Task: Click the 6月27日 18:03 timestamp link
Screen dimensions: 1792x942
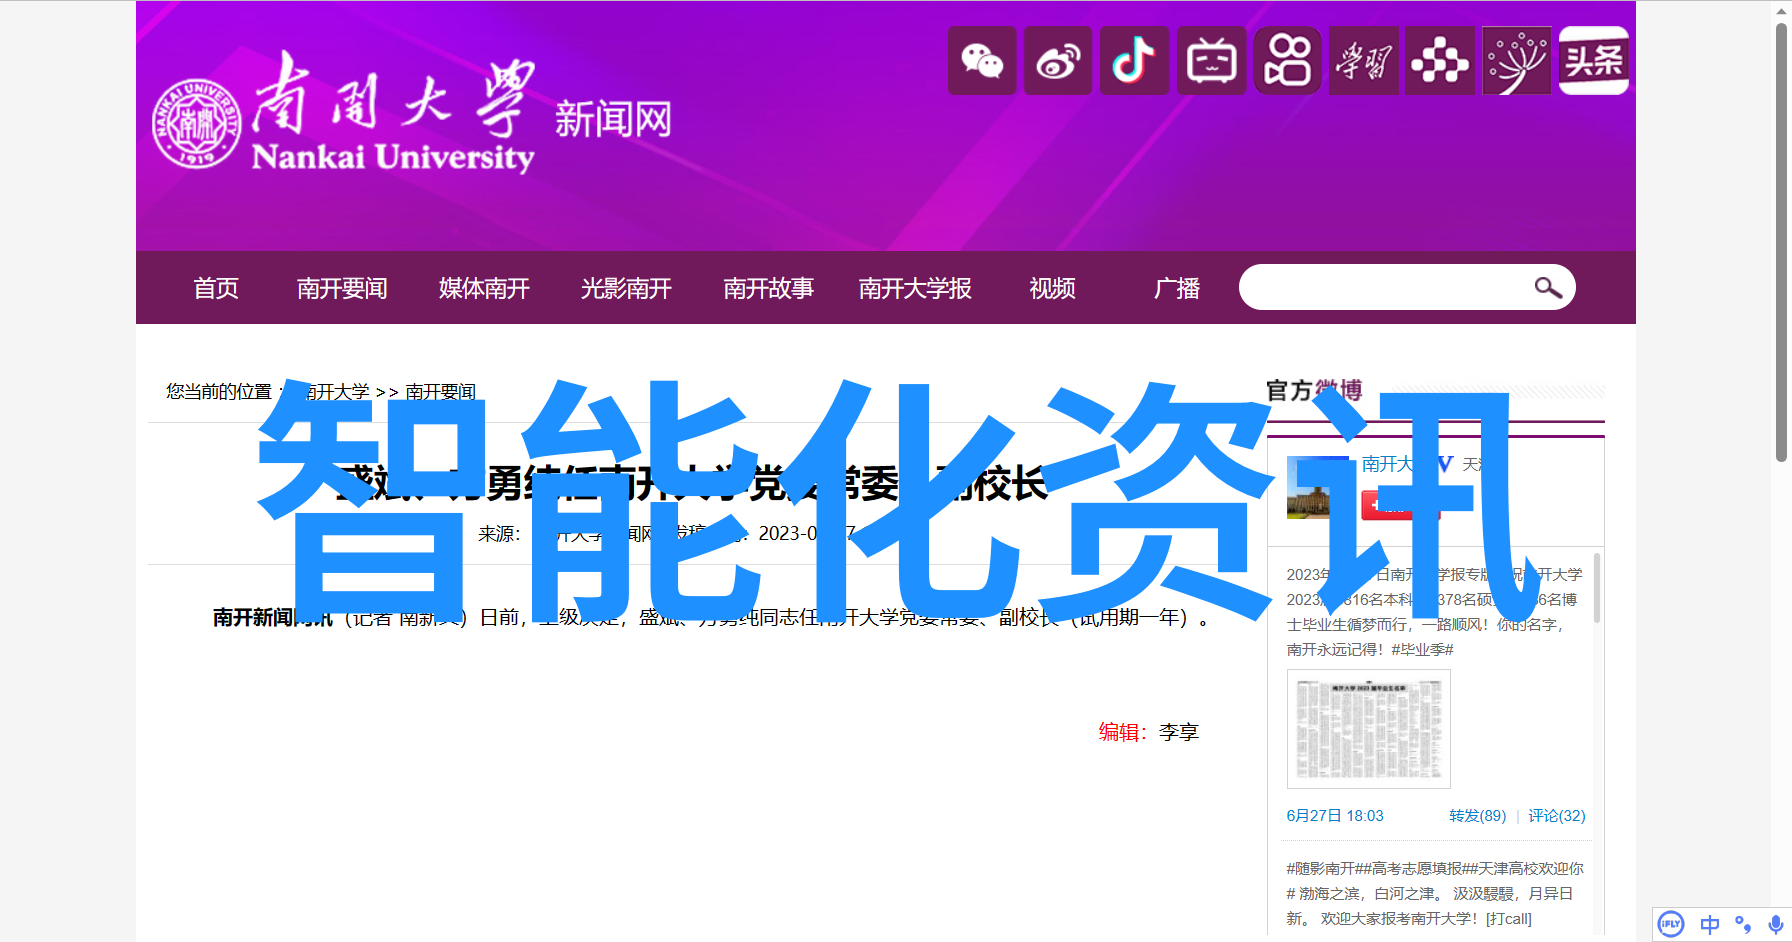Action: click(x=1335, y=816)
